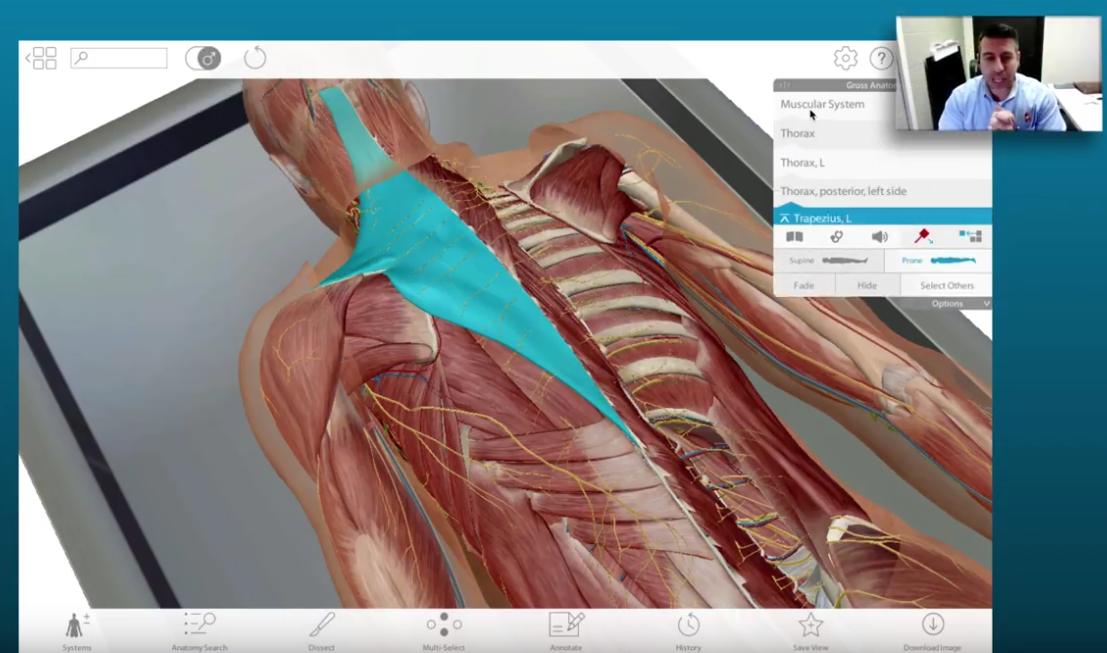Click the hierarchy structure icon
This screenshot has width=1107, height=653.
[970, 236]
